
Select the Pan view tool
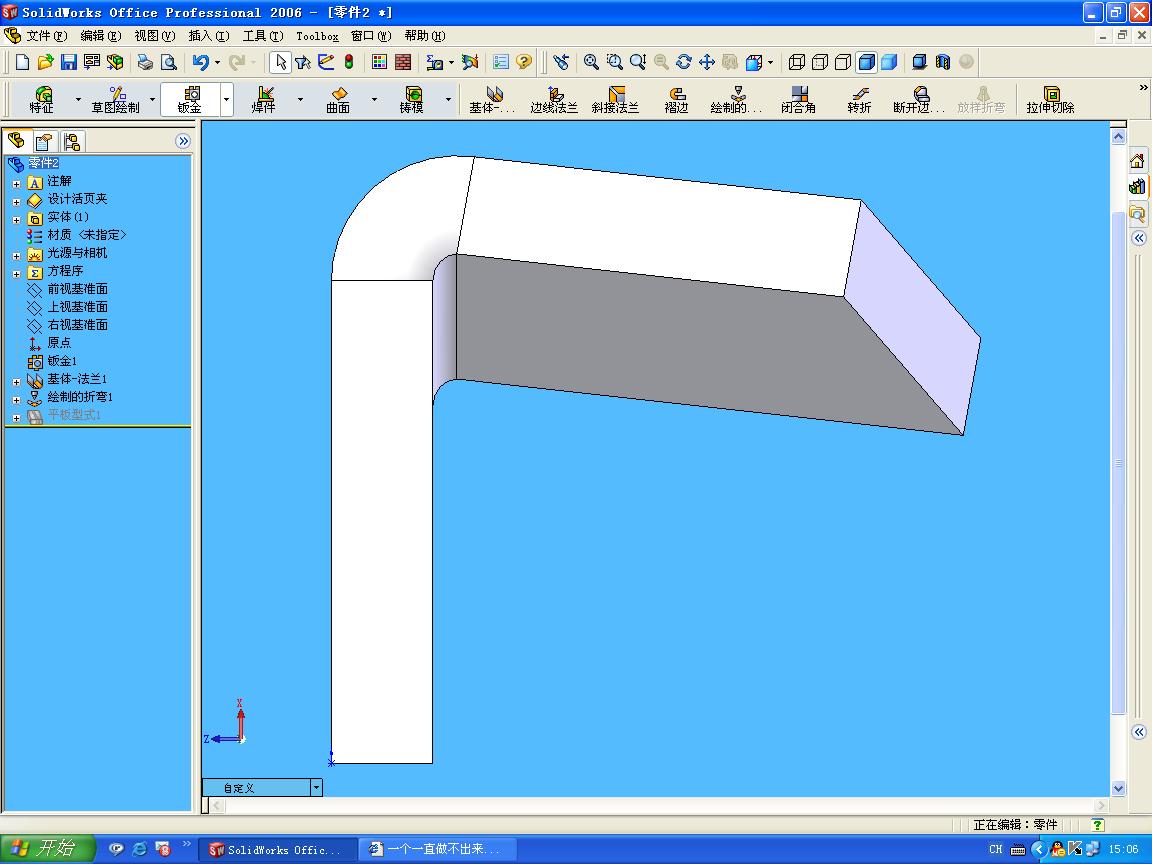tap(707, 62)
